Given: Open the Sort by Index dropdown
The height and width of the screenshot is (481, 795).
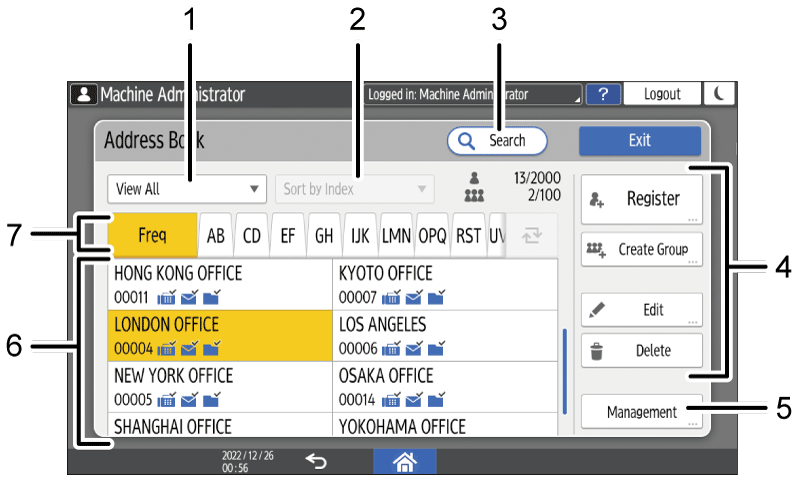Looking at the screenshot, I should tap(354, 189).
